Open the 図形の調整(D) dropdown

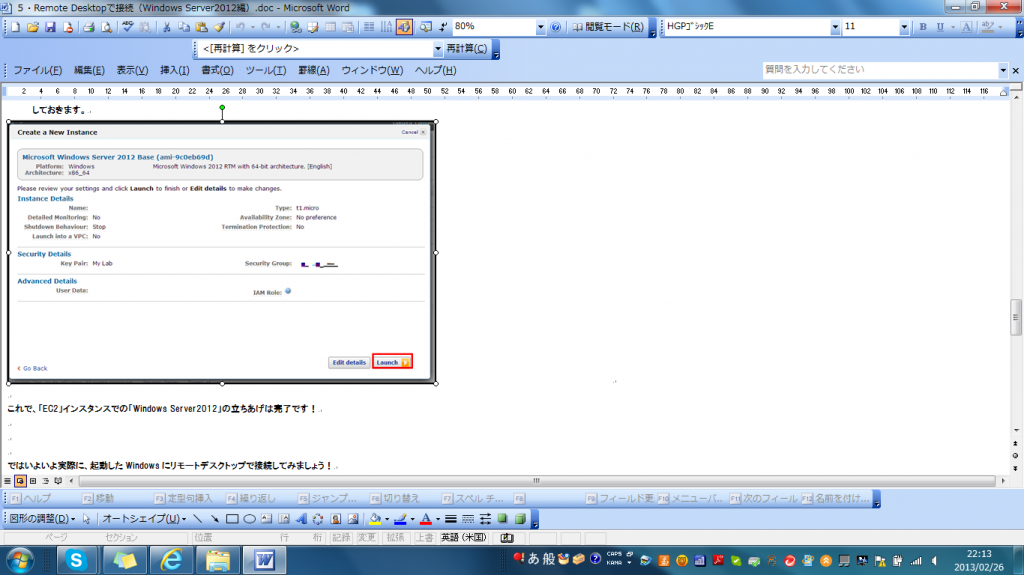coord(42,519)
